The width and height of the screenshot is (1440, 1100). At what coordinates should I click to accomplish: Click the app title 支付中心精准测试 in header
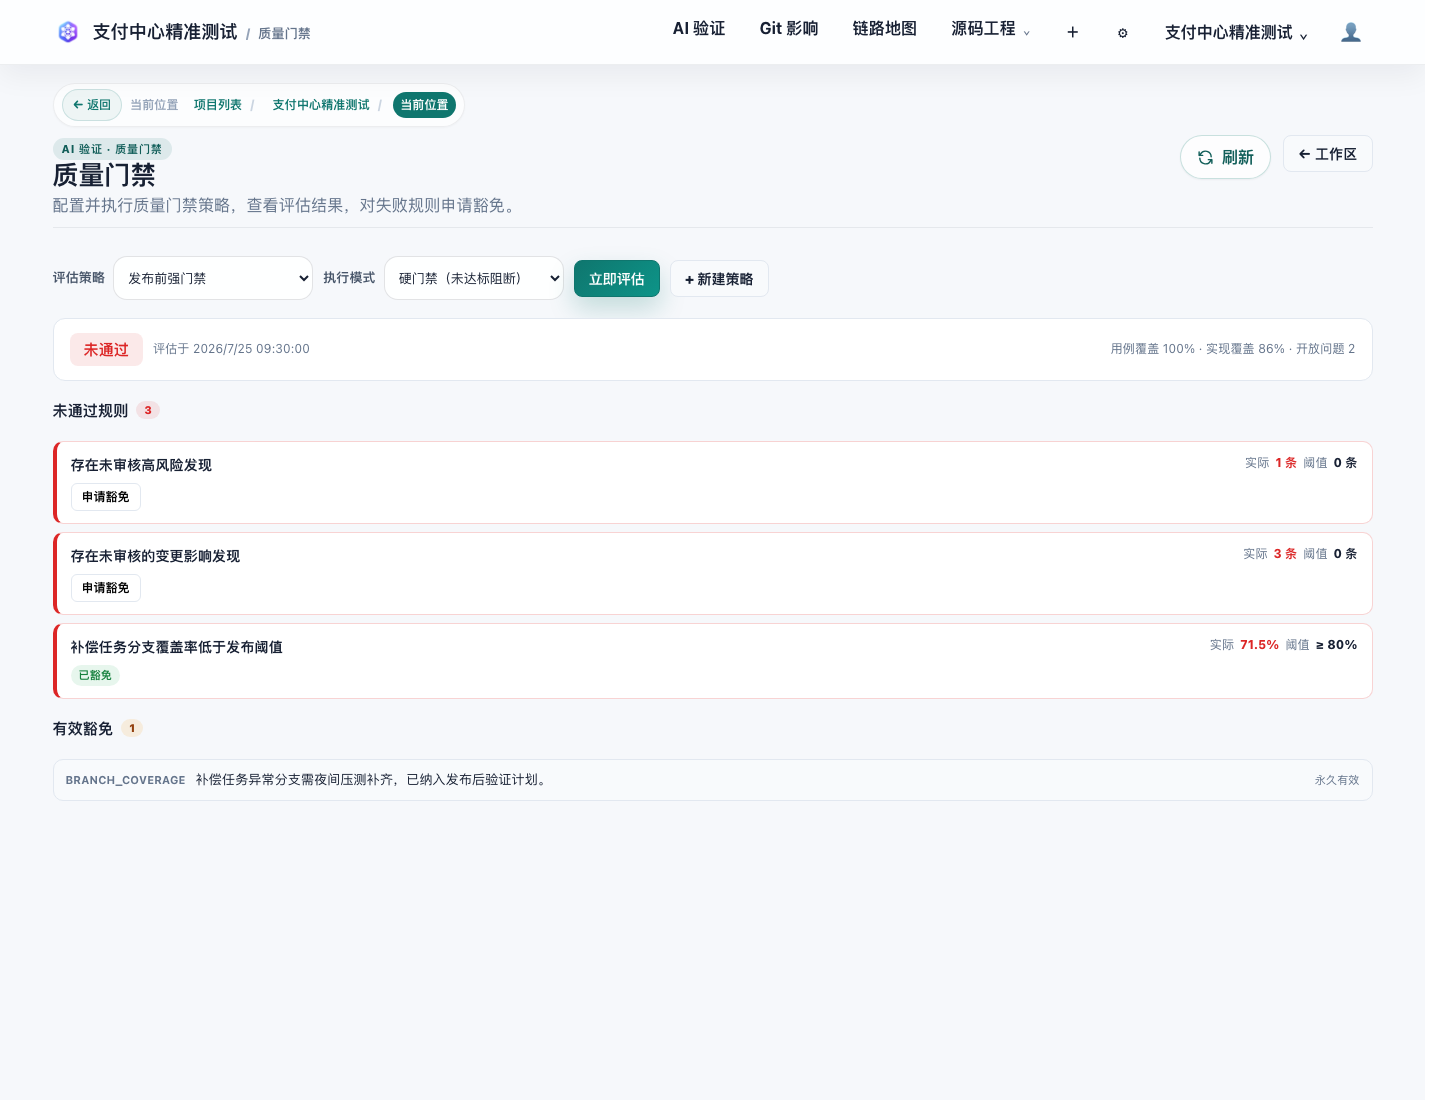tap(165, 32)
